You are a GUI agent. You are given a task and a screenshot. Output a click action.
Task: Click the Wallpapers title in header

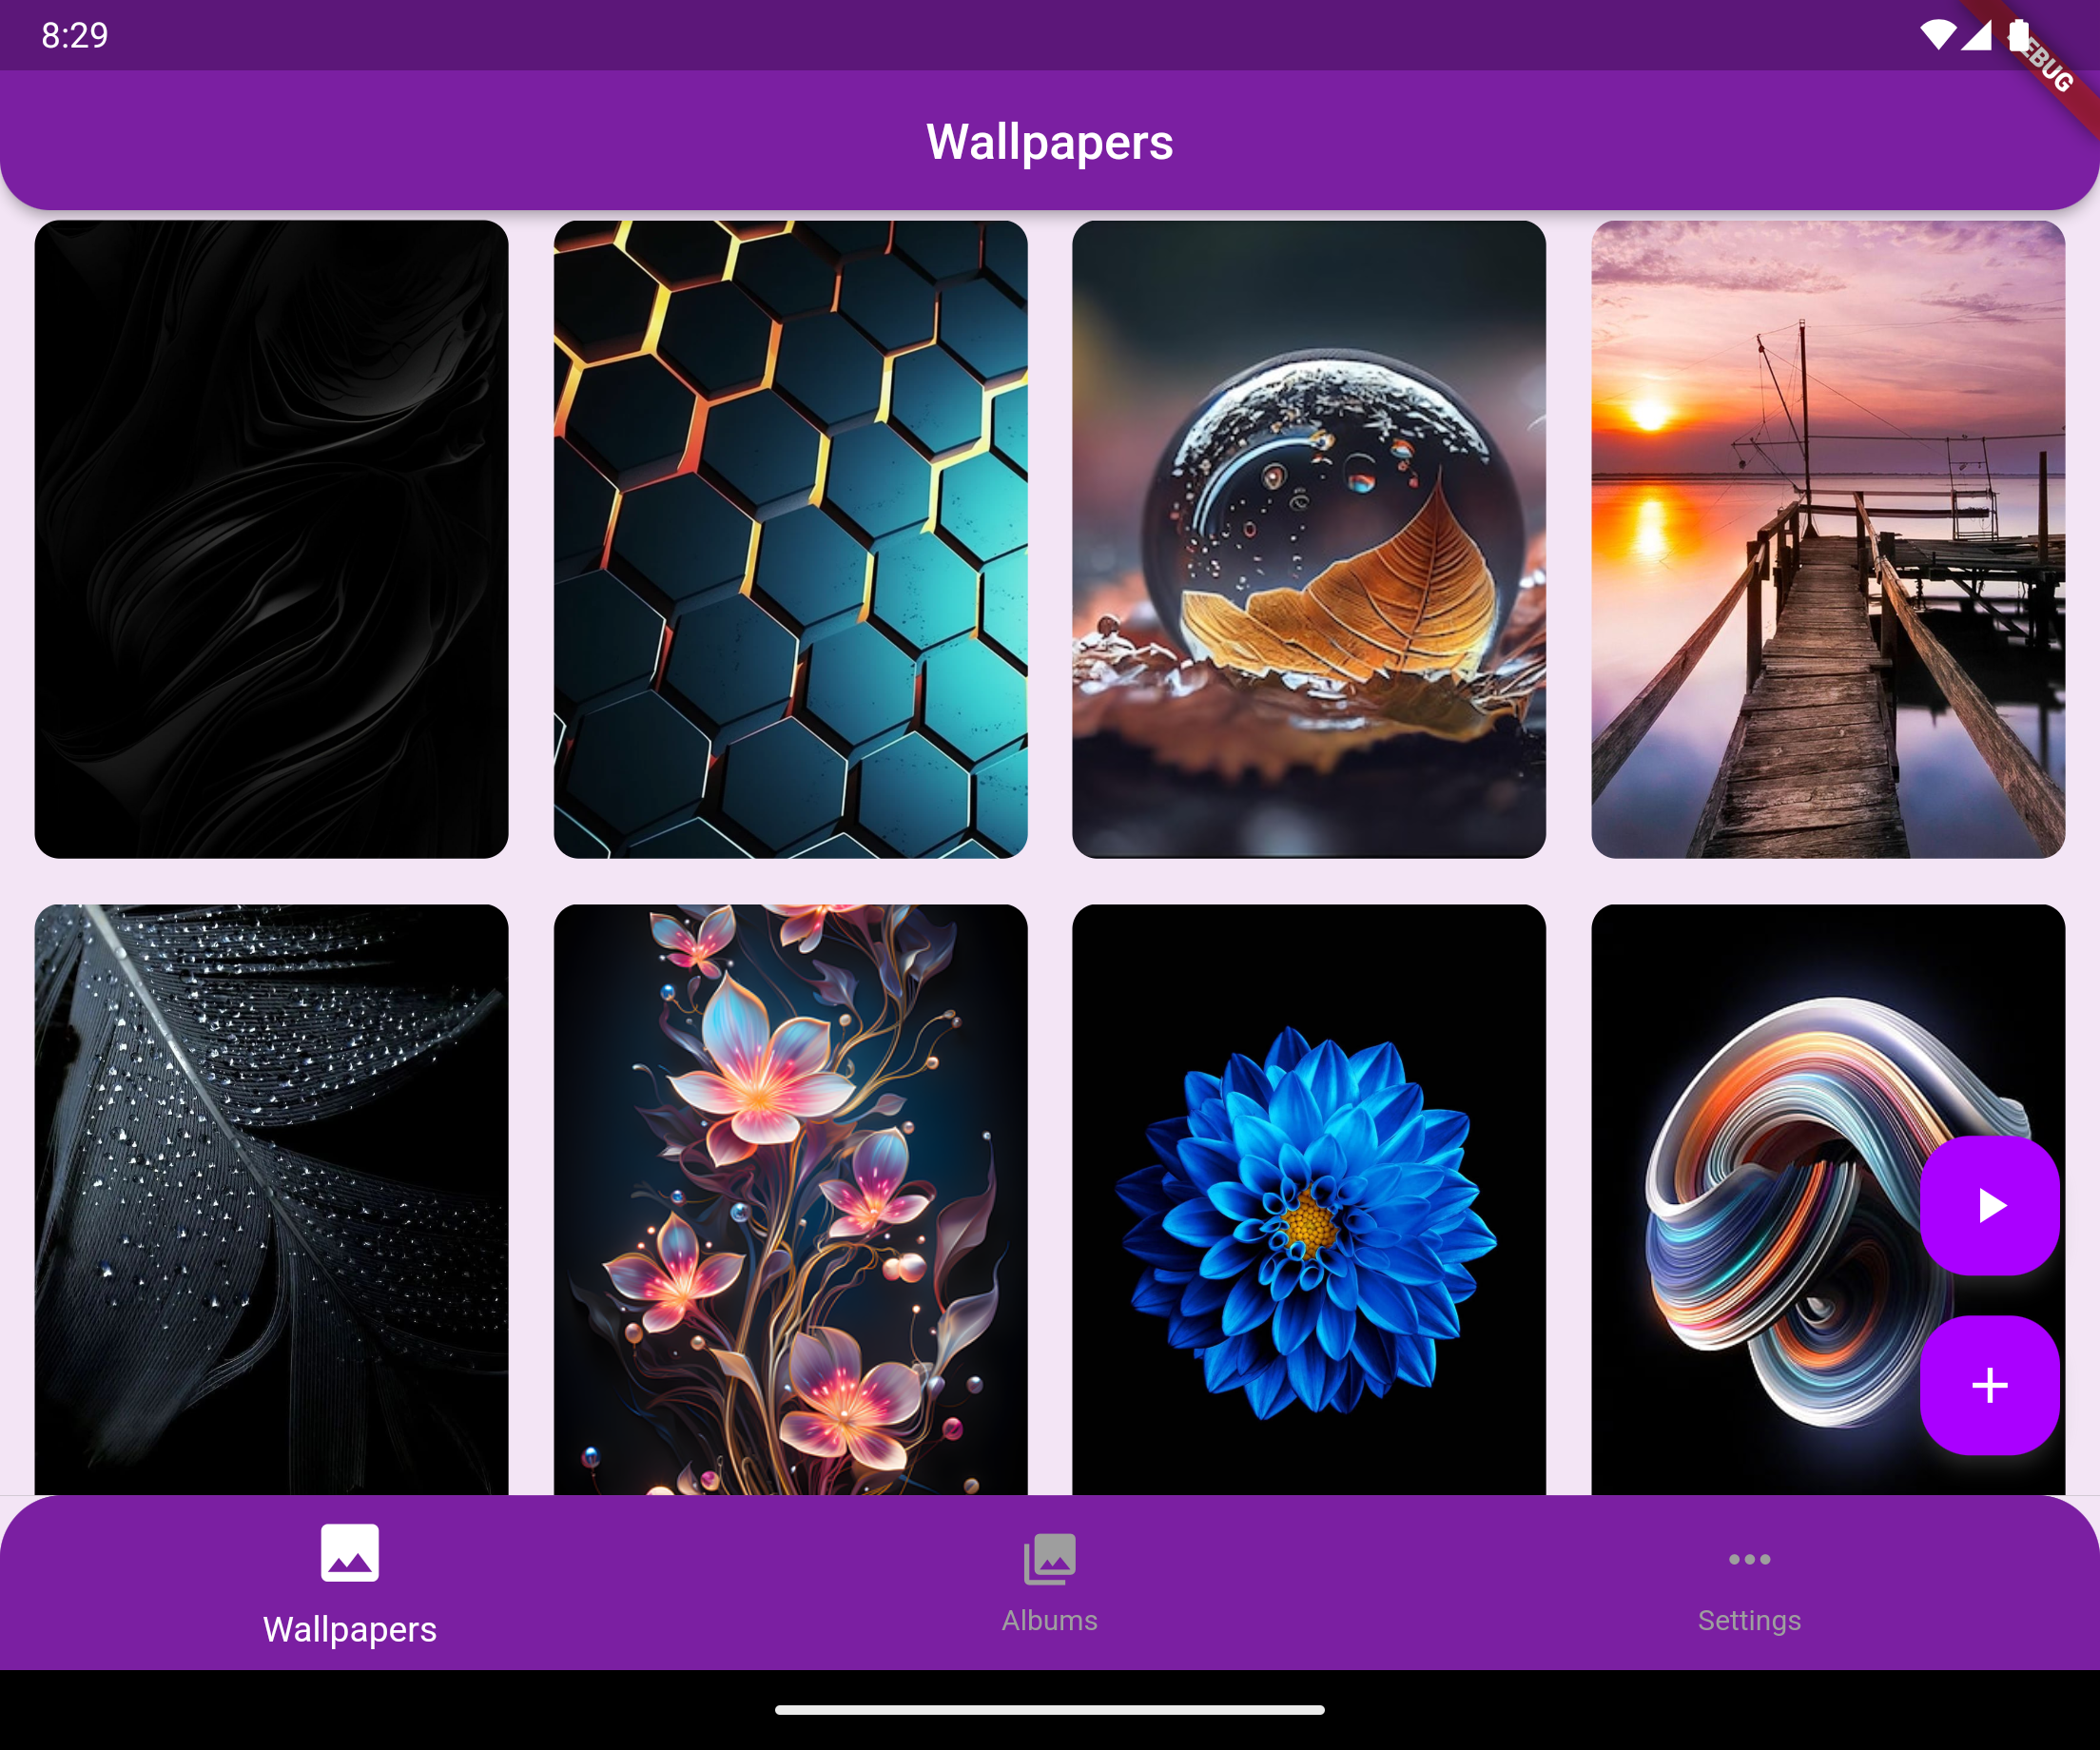click(x=1049, y=141)
